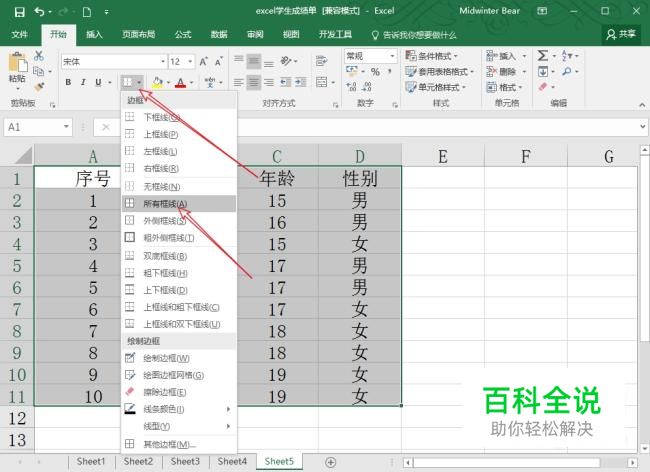Switch to the 页面布局 ribbon tab
This screenshot has width=650, height=472.
pyautogui.click(x=138, y=34)
